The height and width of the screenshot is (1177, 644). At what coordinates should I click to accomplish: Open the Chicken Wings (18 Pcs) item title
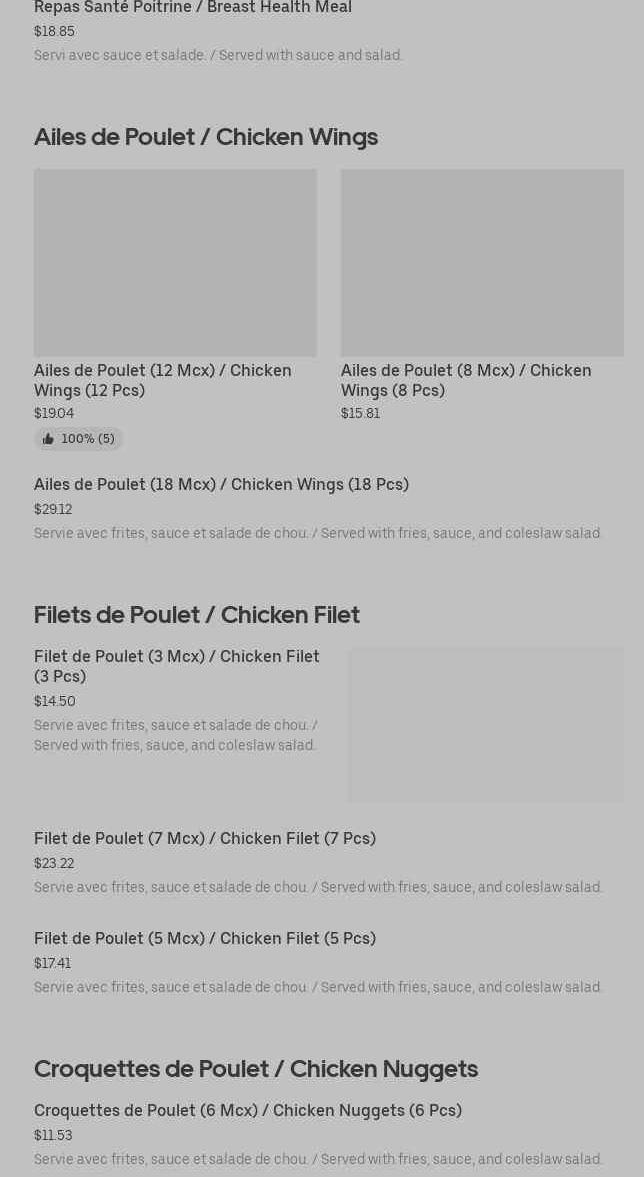tap(221, 484)
